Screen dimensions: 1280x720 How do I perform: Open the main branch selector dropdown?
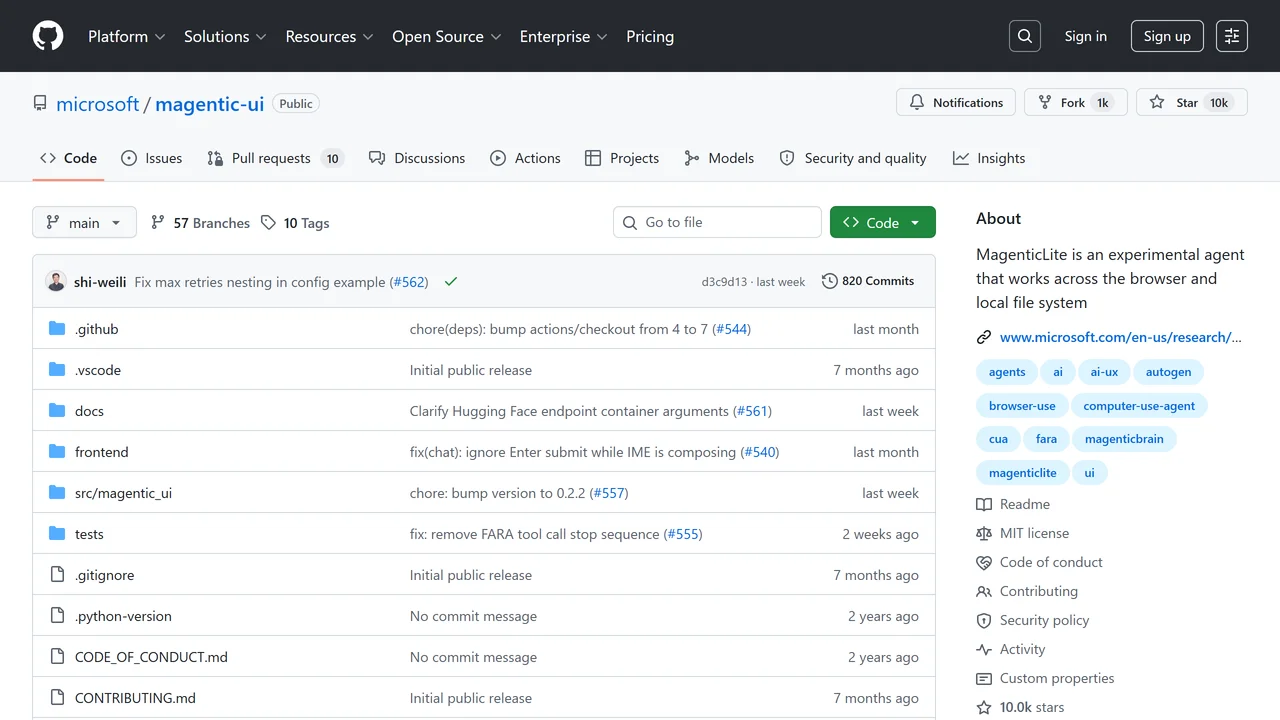84,222
